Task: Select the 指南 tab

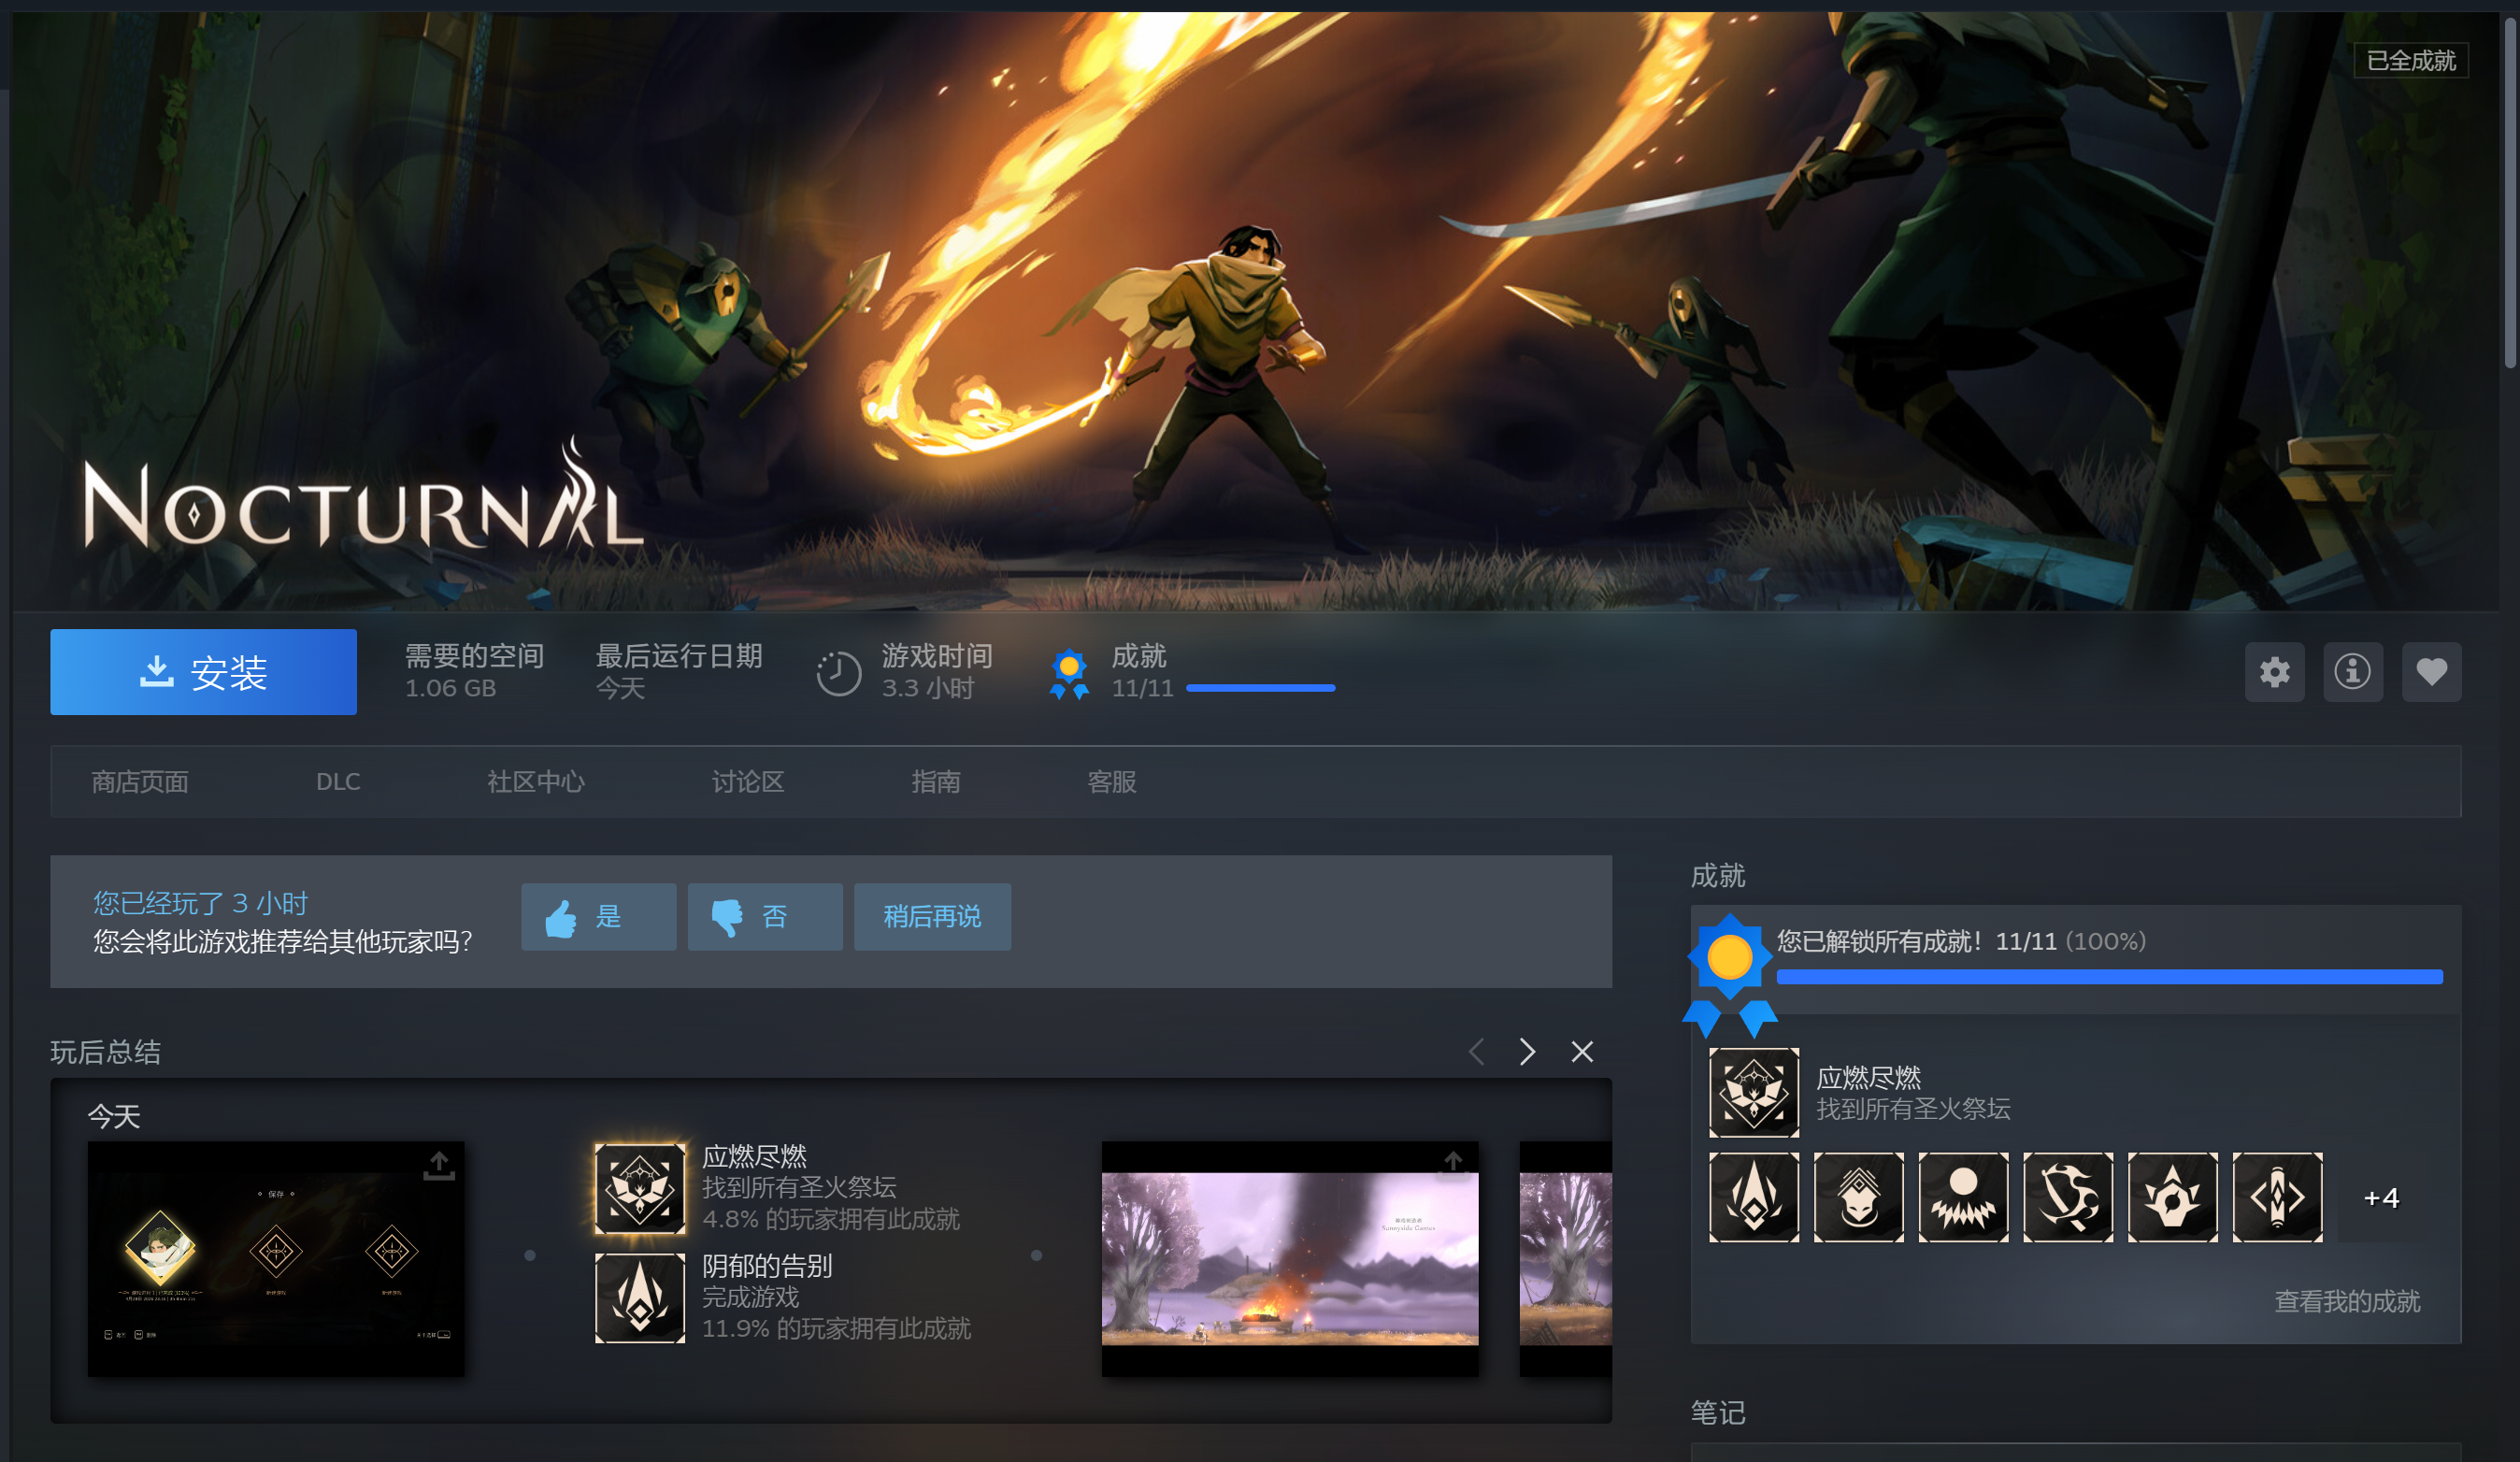Action: [x=936, y=782]
